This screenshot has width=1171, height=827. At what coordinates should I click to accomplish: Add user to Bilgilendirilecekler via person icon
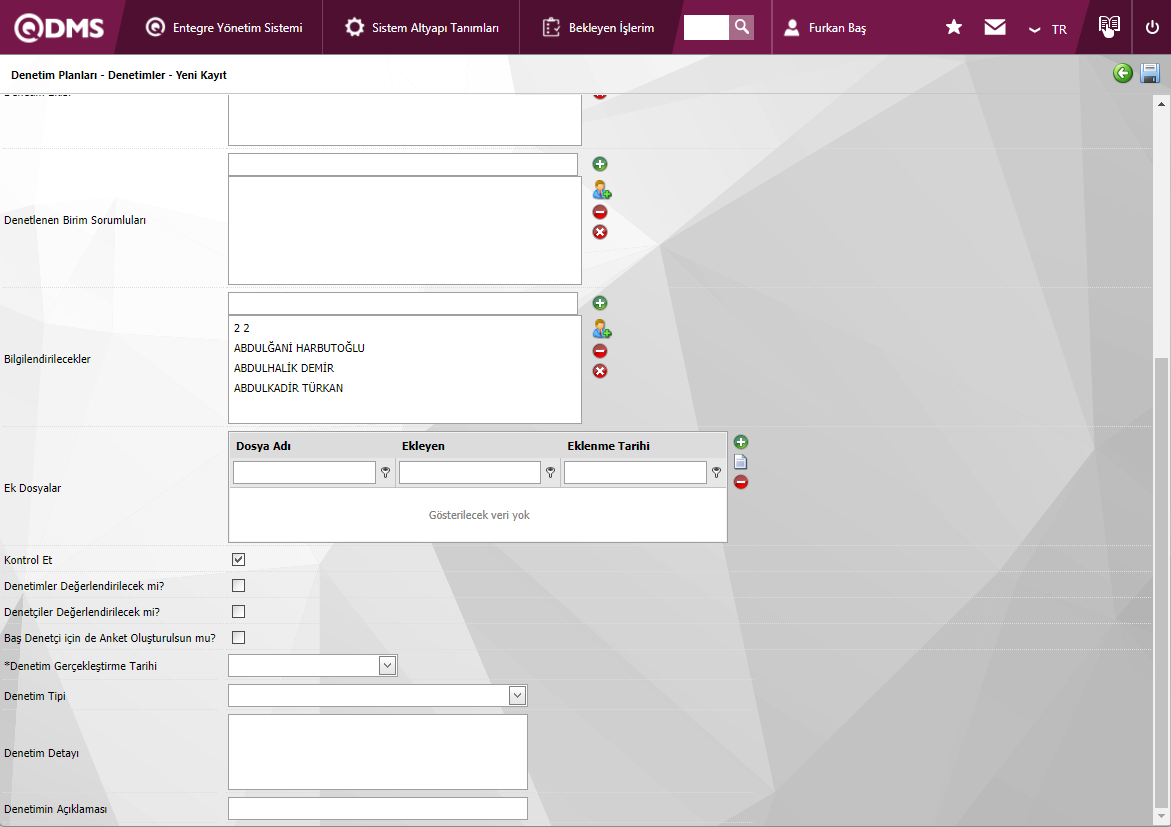pos(601,328)
